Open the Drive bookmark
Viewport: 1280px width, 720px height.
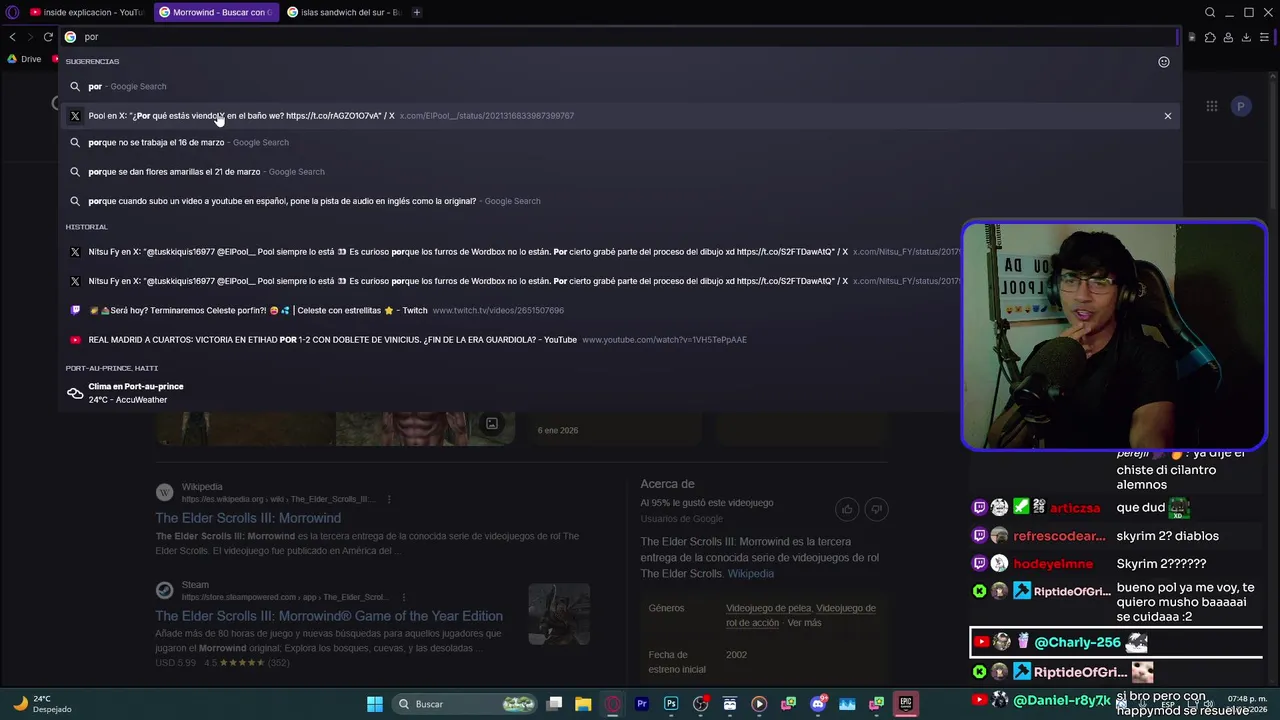[24, 59]
